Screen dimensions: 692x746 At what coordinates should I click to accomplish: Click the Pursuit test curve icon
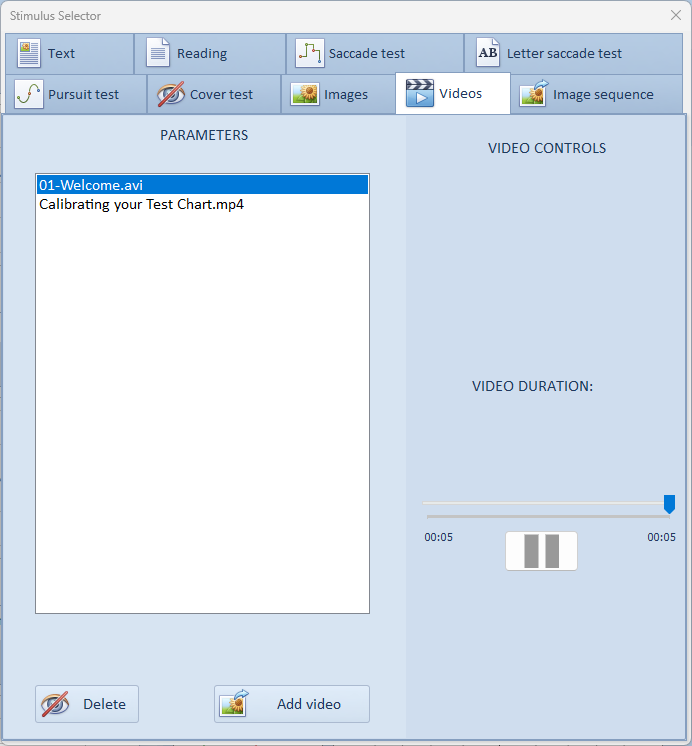pyautogui.click(x=29, y=94)
